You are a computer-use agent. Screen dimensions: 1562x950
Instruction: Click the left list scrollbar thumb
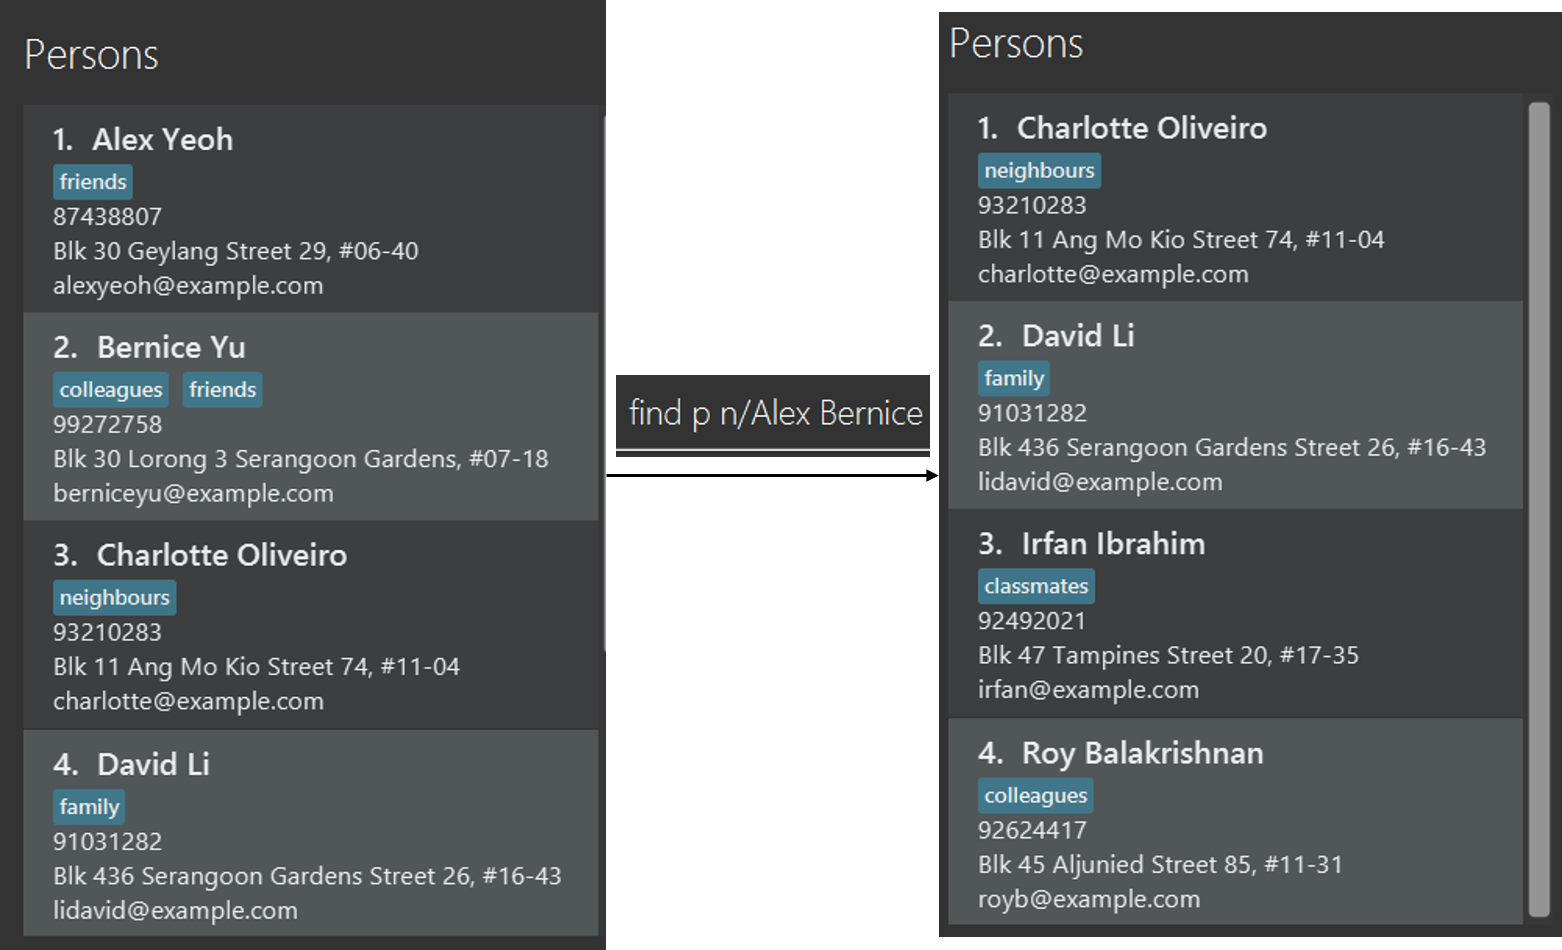pyautogui.click(x=604, y=383)
